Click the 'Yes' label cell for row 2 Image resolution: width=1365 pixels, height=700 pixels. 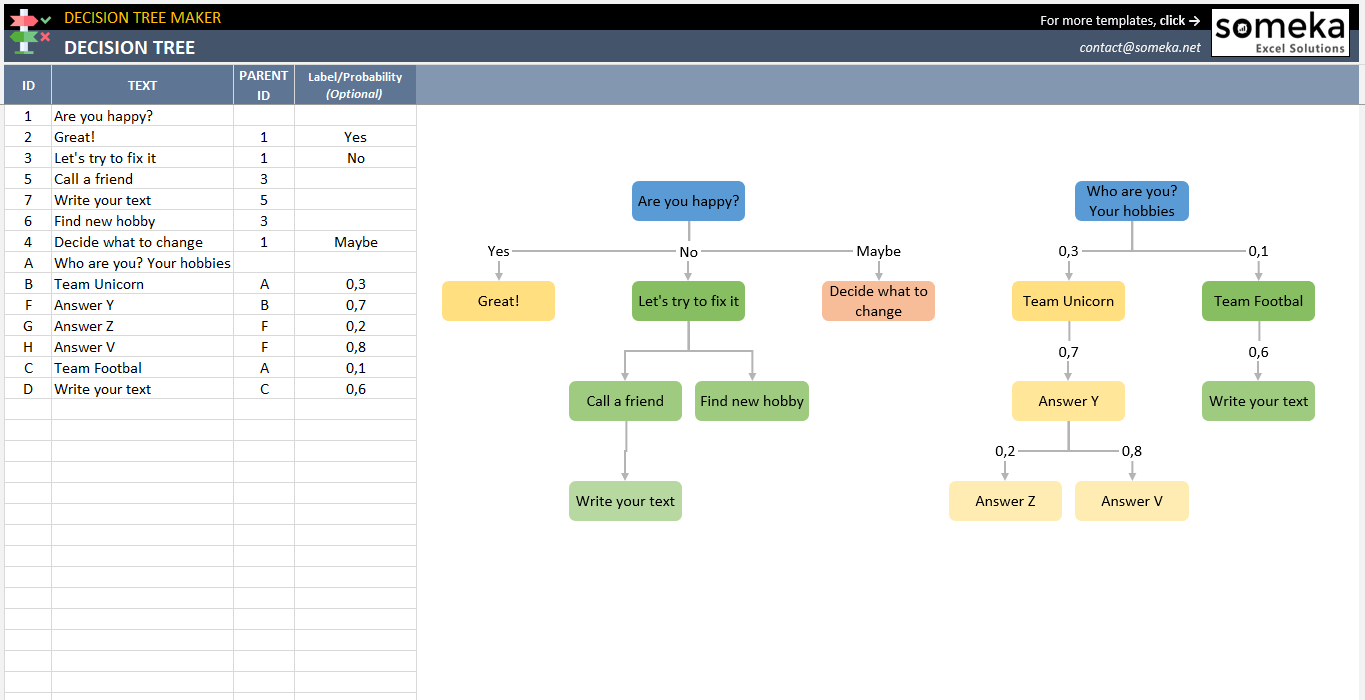(354, 137)
